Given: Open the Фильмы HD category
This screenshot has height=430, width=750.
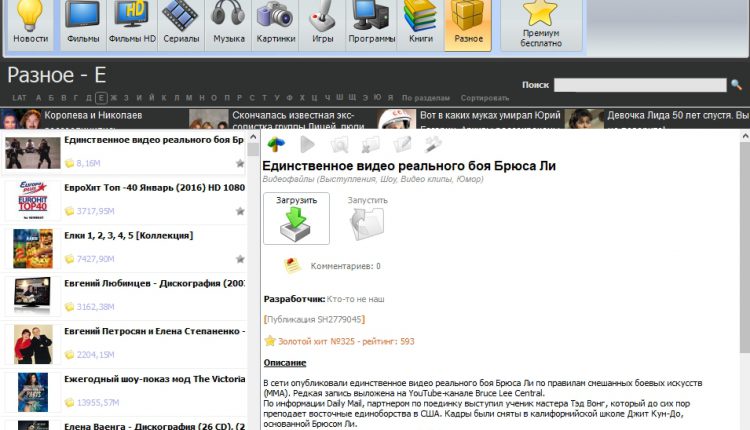Looking at the screenshot, I should 132,24.
